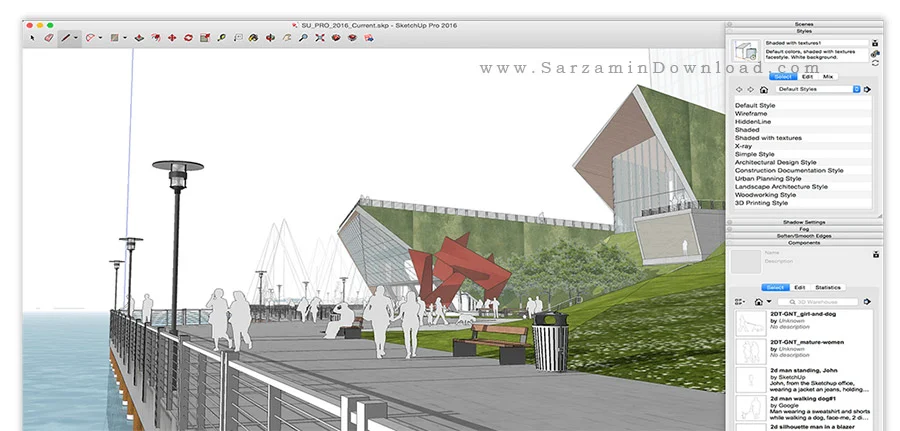Click the 3D Warehouse search field

pyautogui.click(x=818, y=302)
